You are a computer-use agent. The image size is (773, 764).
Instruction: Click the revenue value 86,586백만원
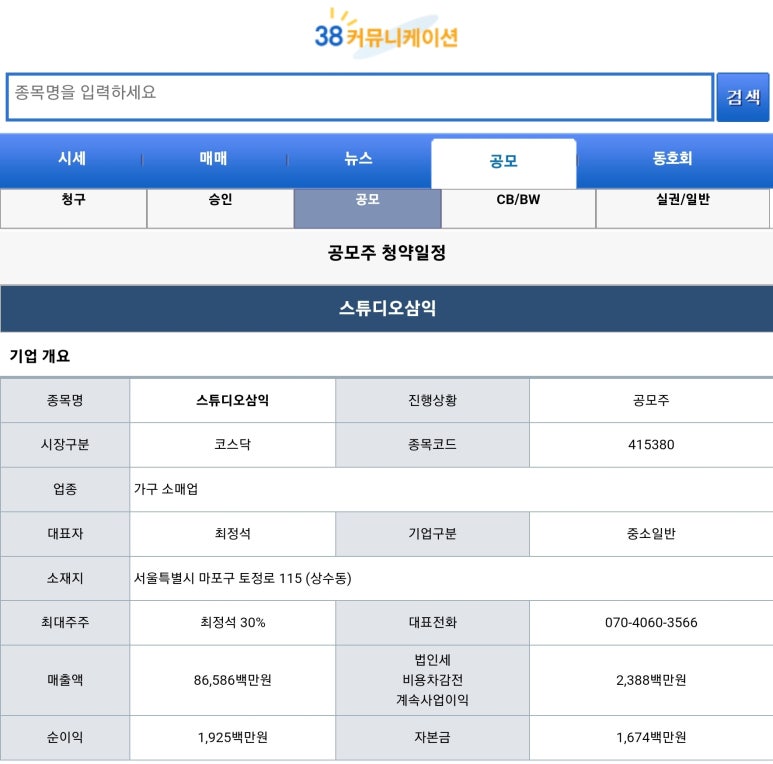[232, 680]
